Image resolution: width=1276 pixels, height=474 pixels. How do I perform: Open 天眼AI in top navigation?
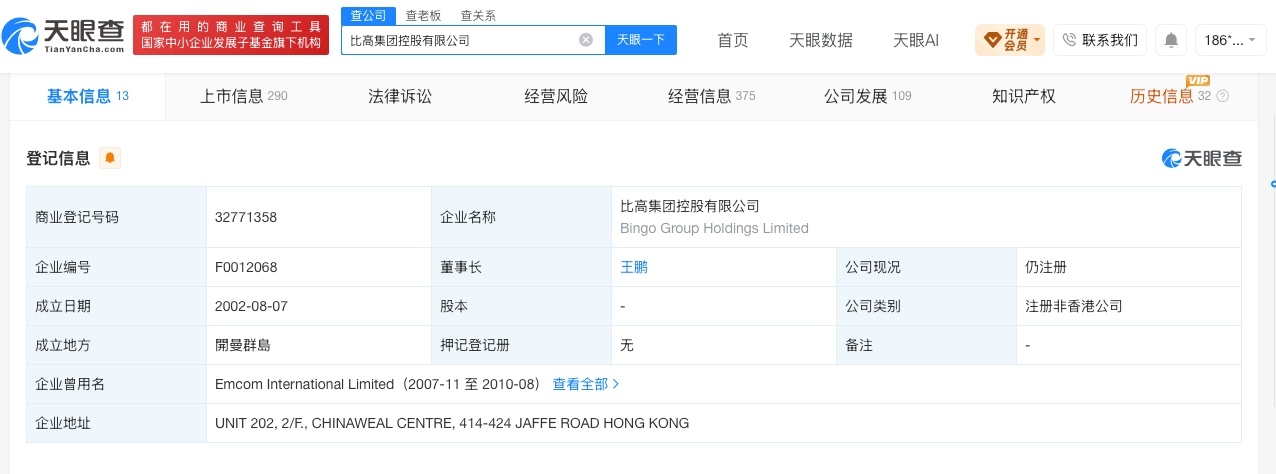click(x=916, y=40)
